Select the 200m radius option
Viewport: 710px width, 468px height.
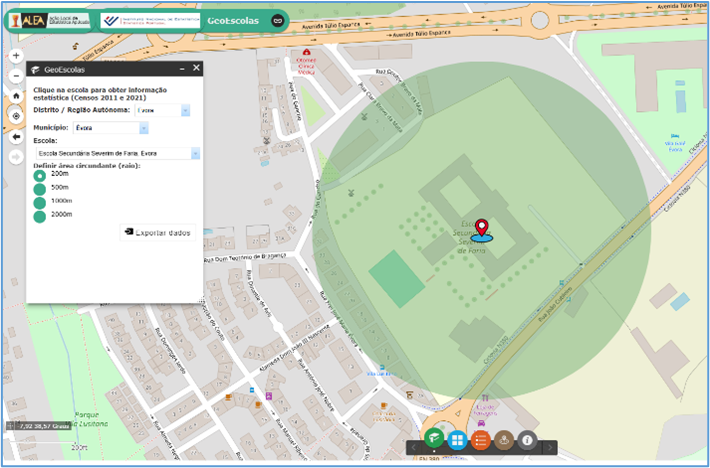[x=40, y=175]
